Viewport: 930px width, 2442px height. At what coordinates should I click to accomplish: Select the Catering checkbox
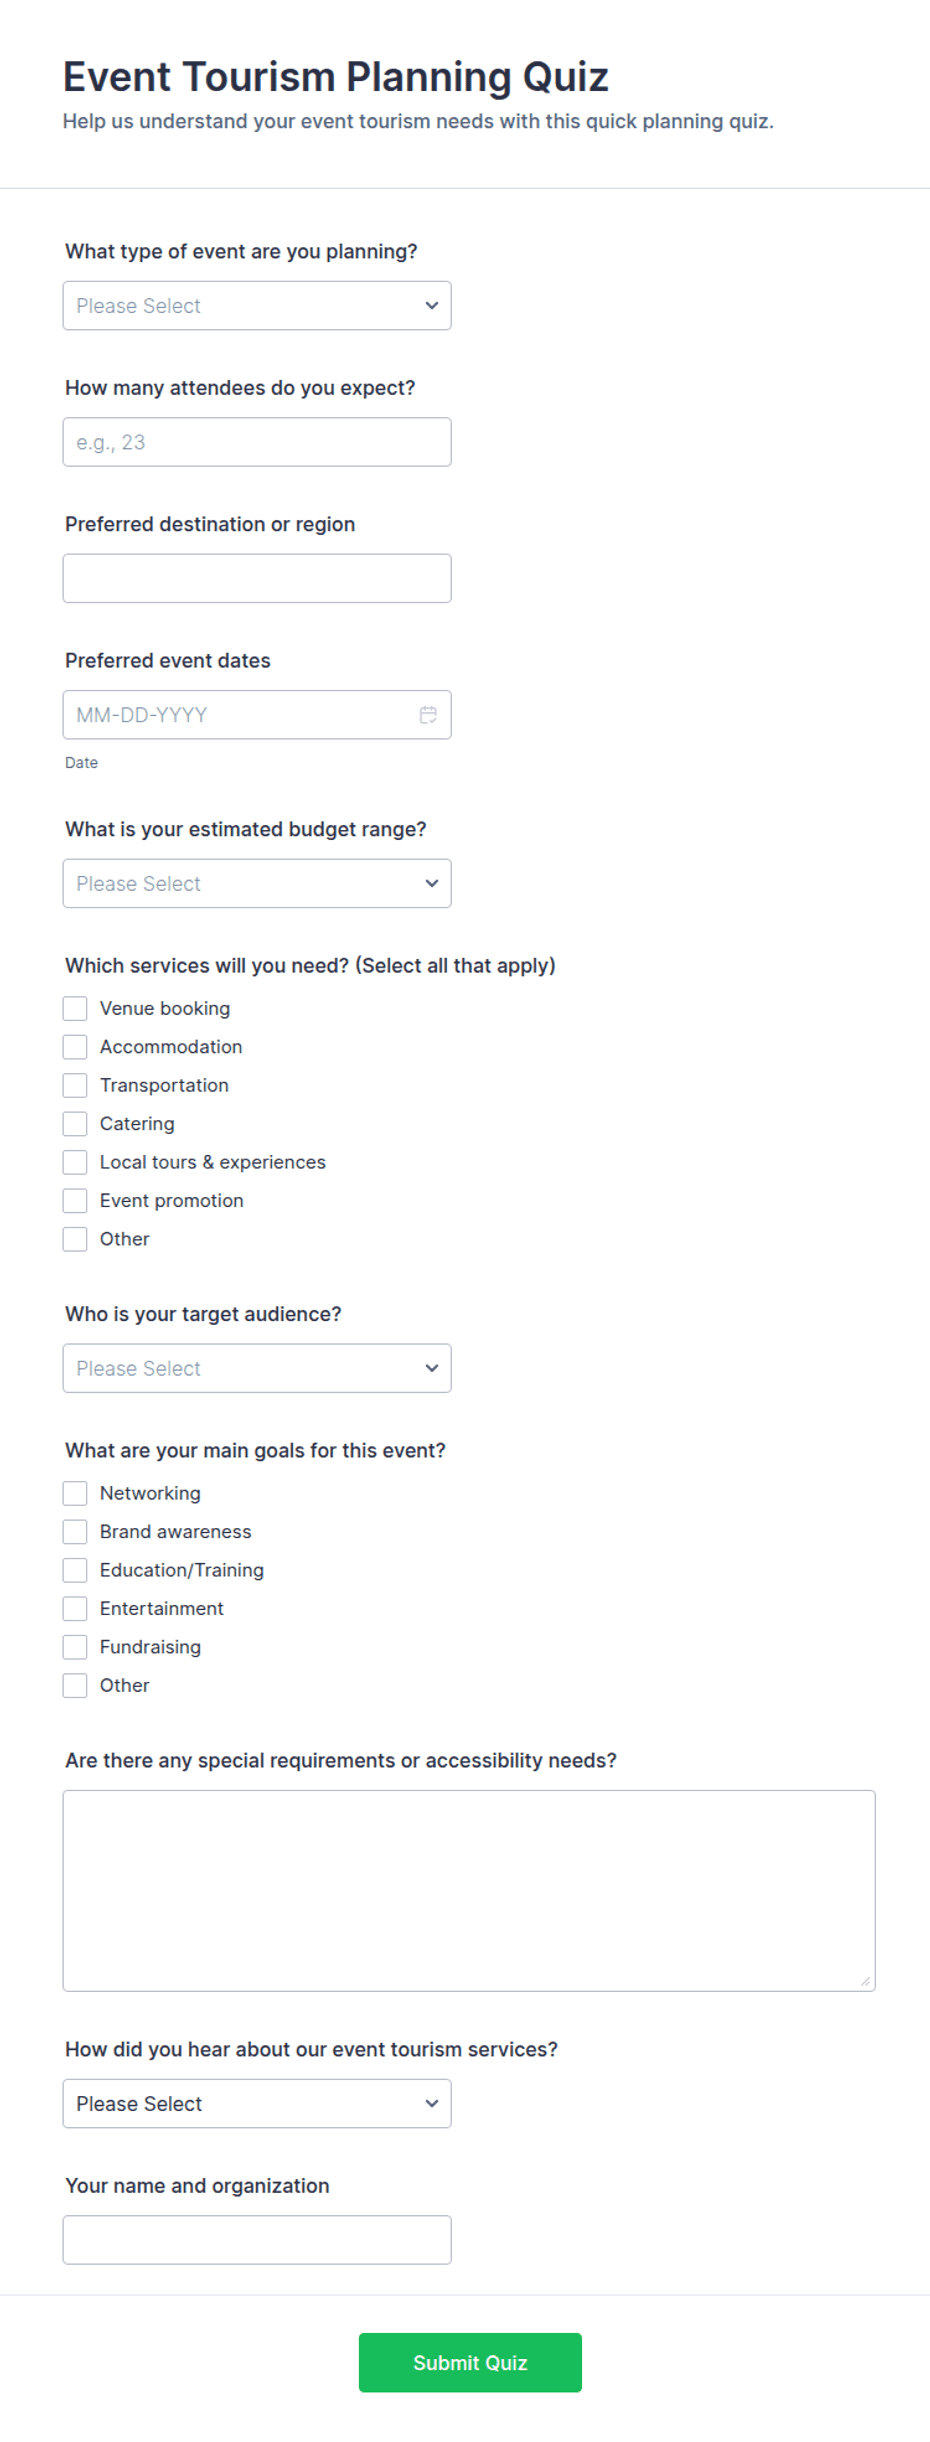tap(75, 1124)
